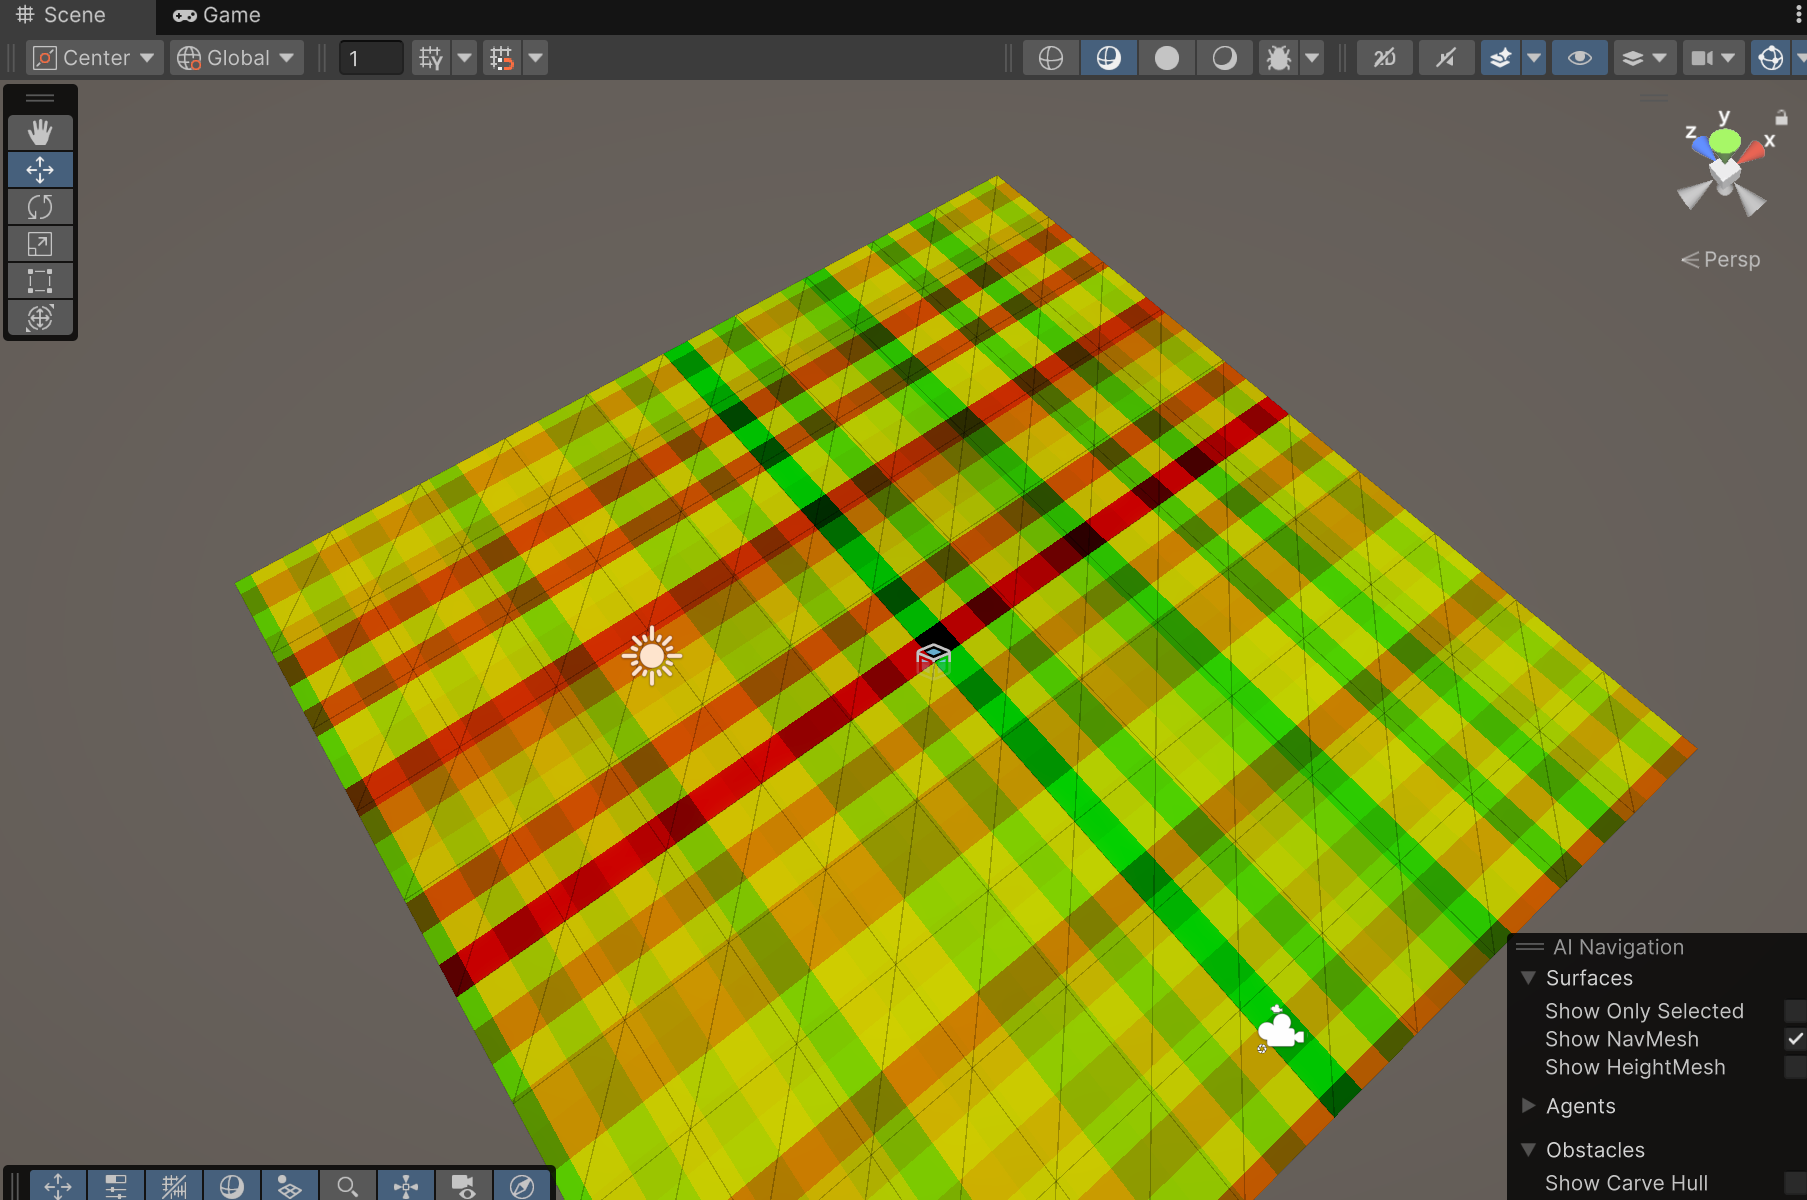Toggle Draw Modes overlay in bottom bar
This screenshot has width=1807, height=1200.
coord(232,1186)
